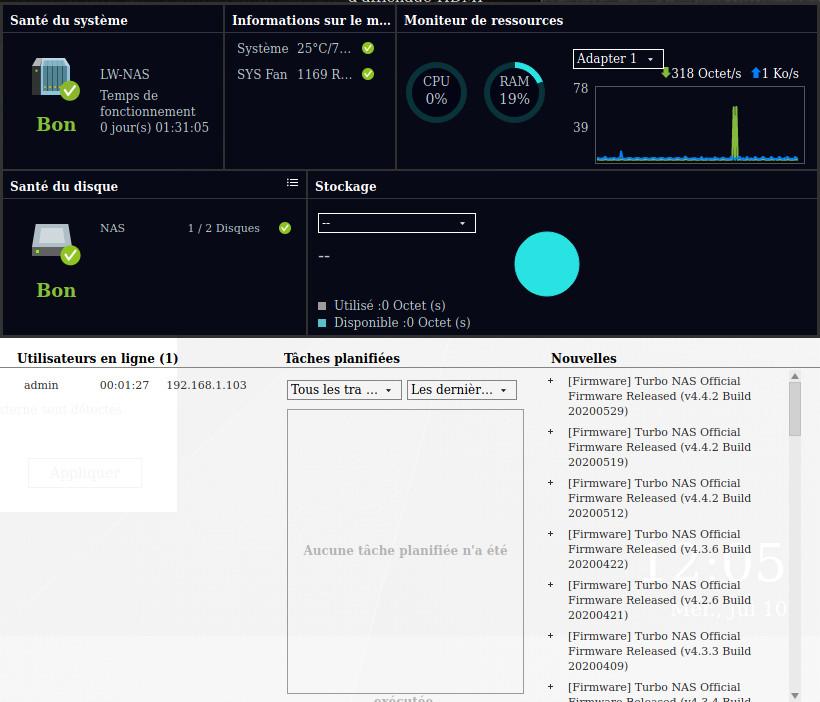This screenshot has width=820, height=702.
Task: Open the disk health list menu icon
Action: click(x=292, y=183)
